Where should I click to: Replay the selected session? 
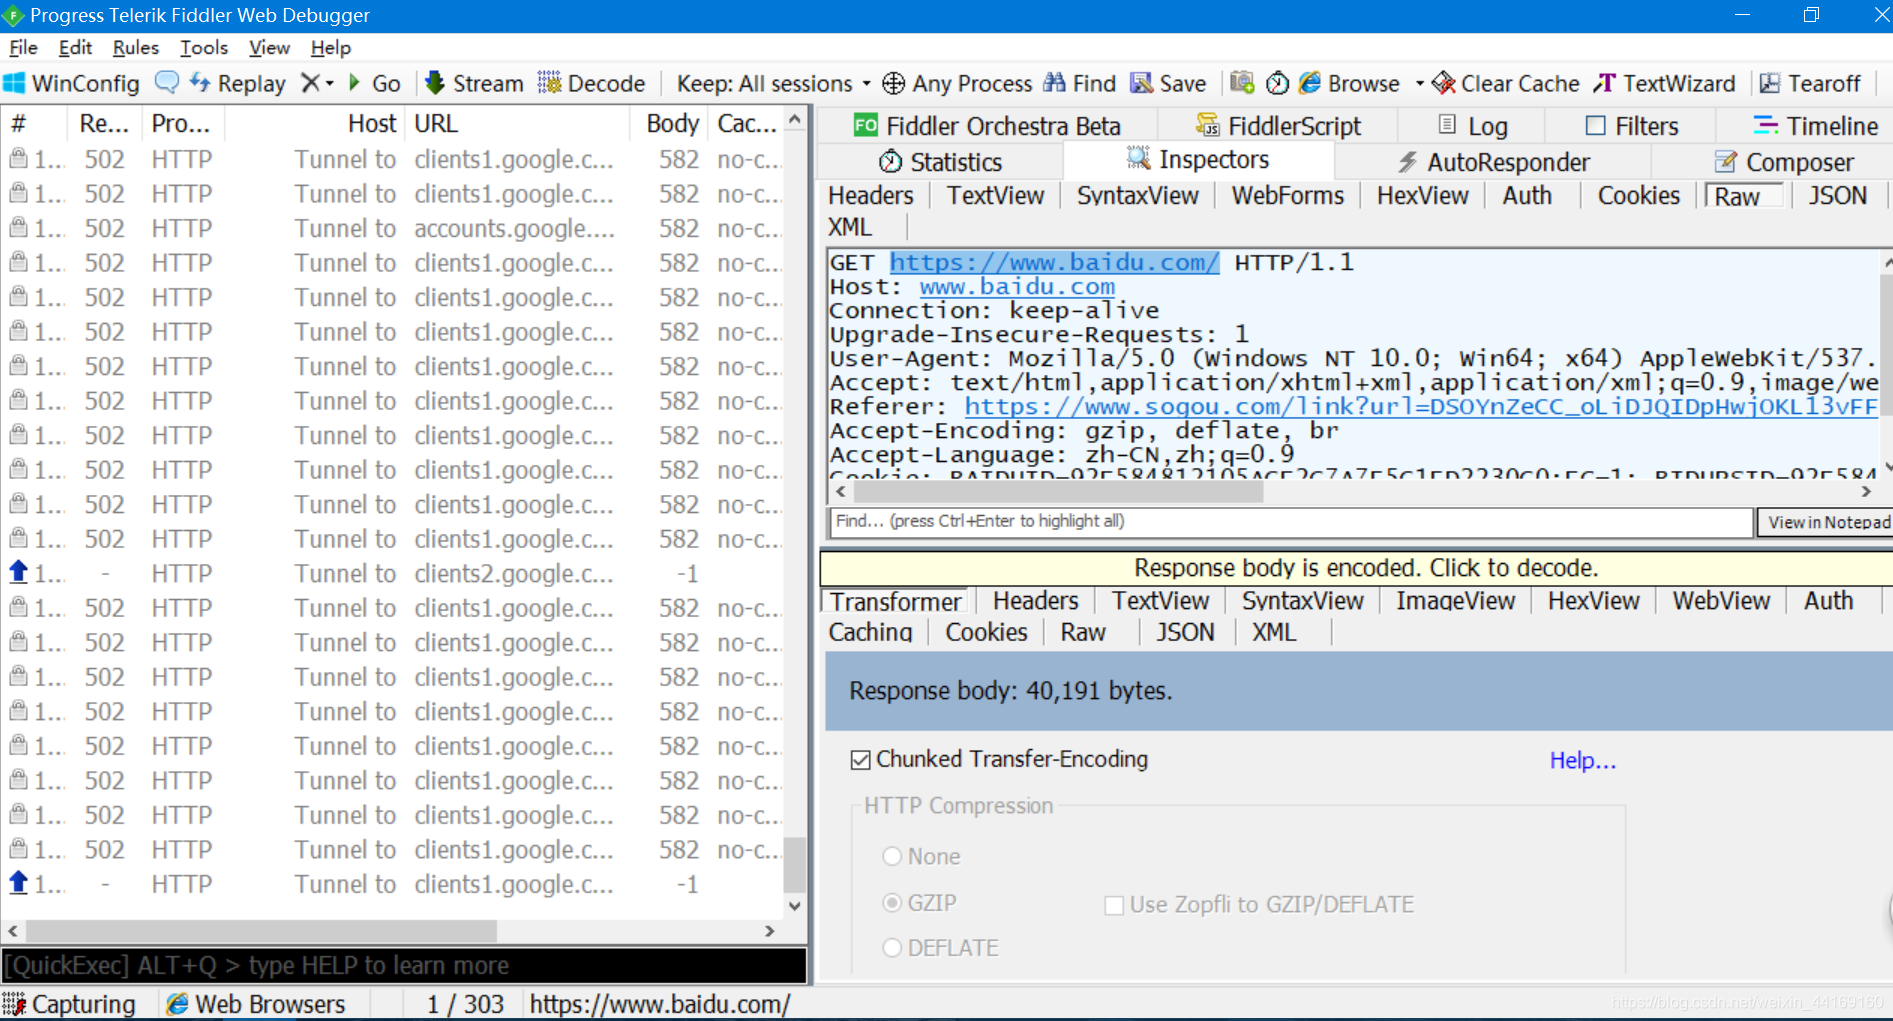coord(238,84)
